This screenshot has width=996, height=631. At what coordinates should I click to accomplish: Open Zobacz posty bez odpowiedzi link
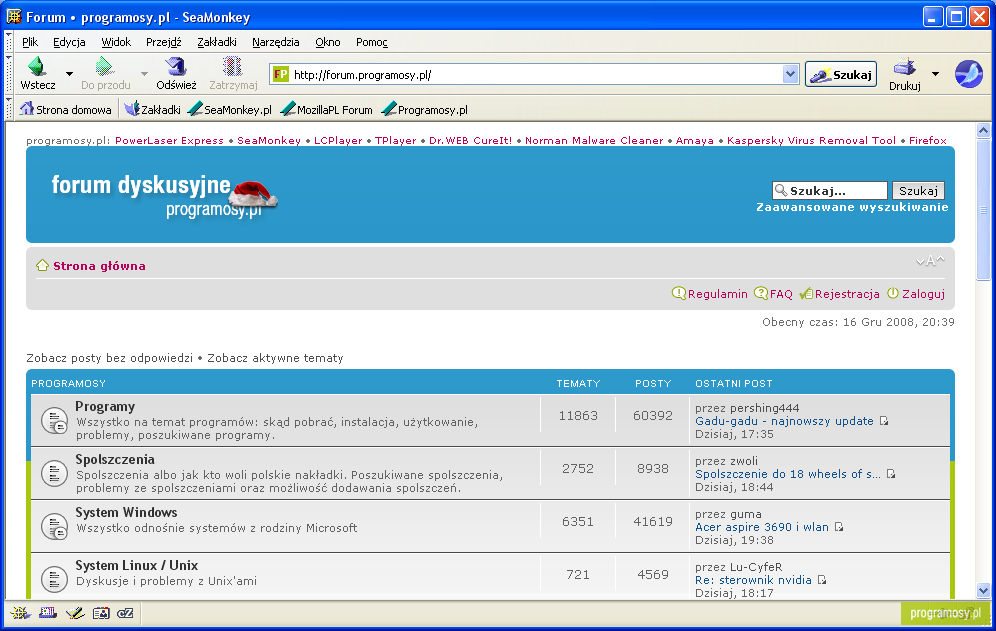(x=109, y=358)
